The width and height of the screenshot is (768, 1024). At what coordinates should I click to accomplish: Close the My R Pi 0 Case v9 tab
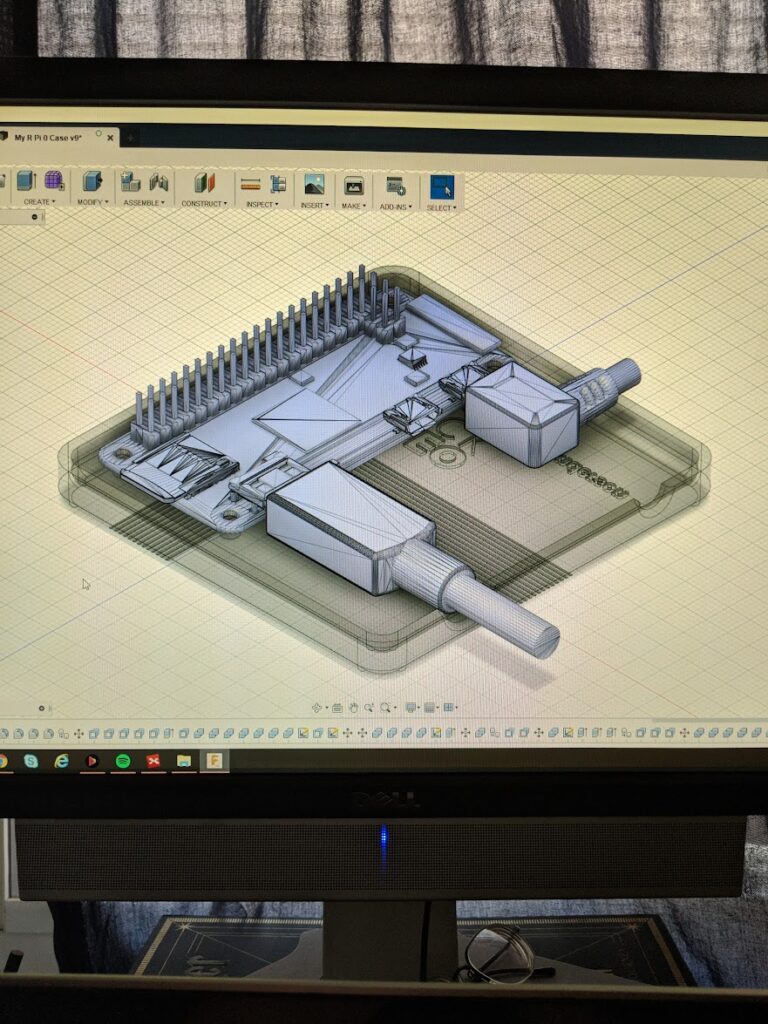(110, 138)
